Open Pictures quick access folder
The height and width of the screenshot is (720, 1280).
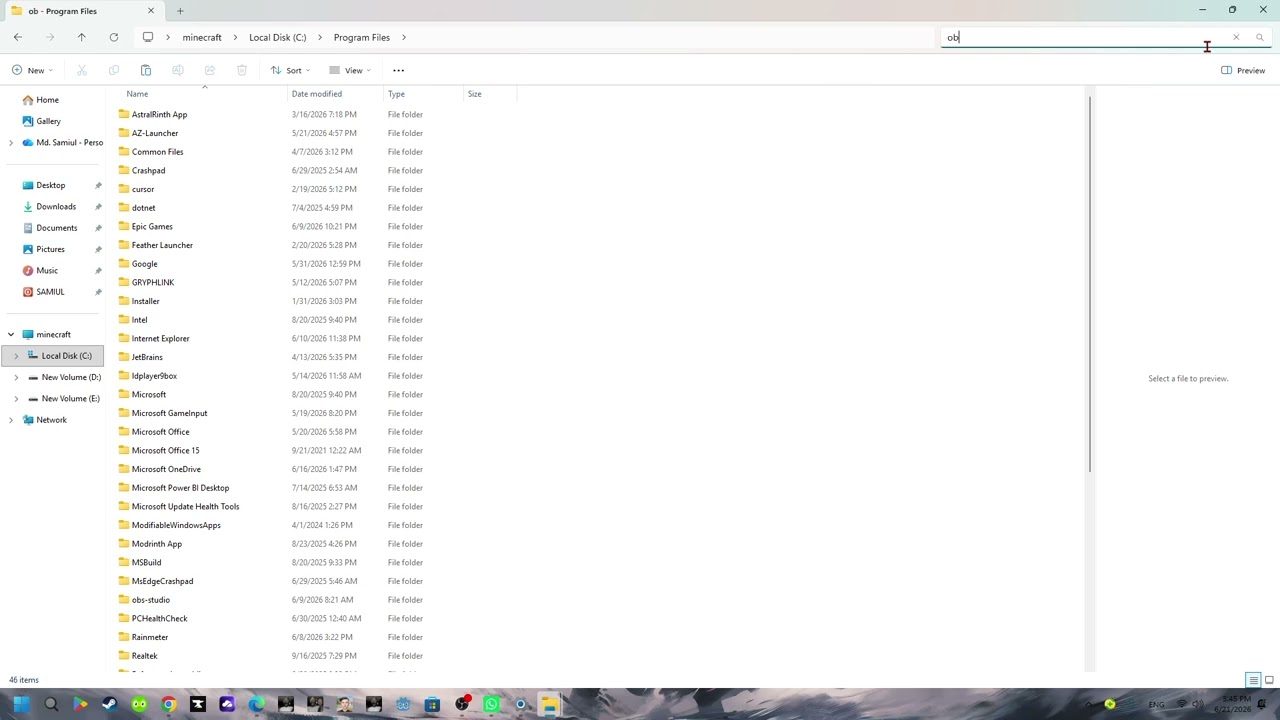point(50,249)
